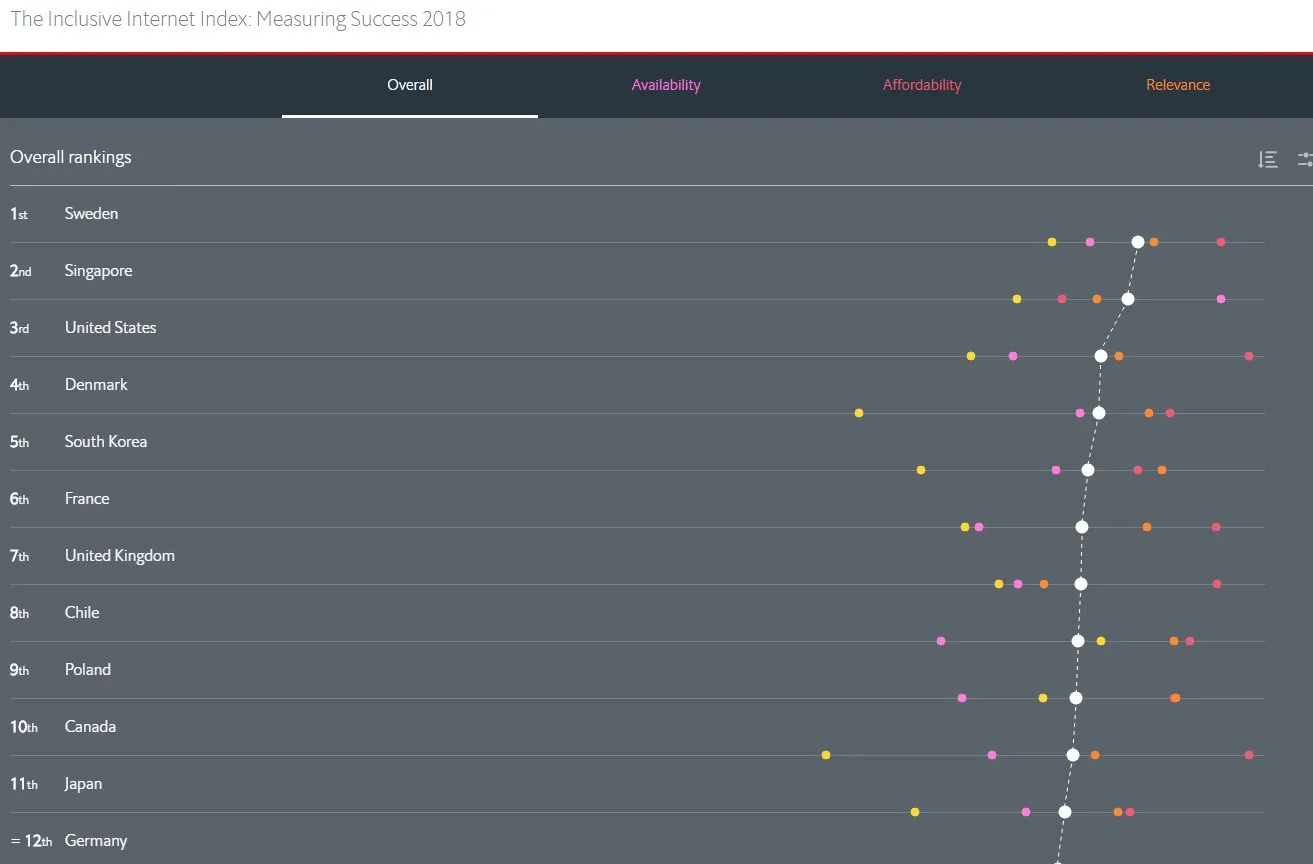
Task: Open the Singapore country row
Action: click(x=98, y=271)
